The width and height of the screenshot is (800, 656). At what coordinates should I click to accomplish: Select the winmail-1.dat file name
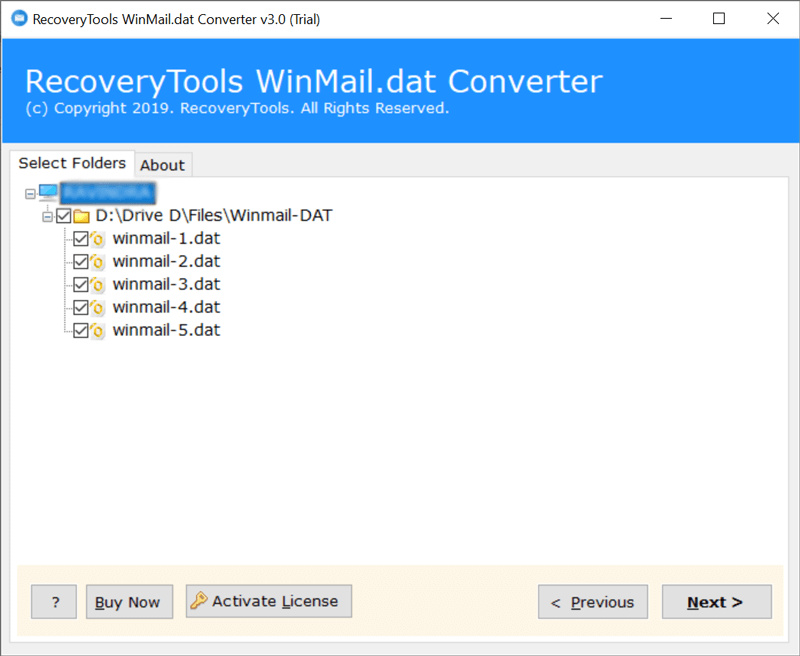tap(166, 239)
